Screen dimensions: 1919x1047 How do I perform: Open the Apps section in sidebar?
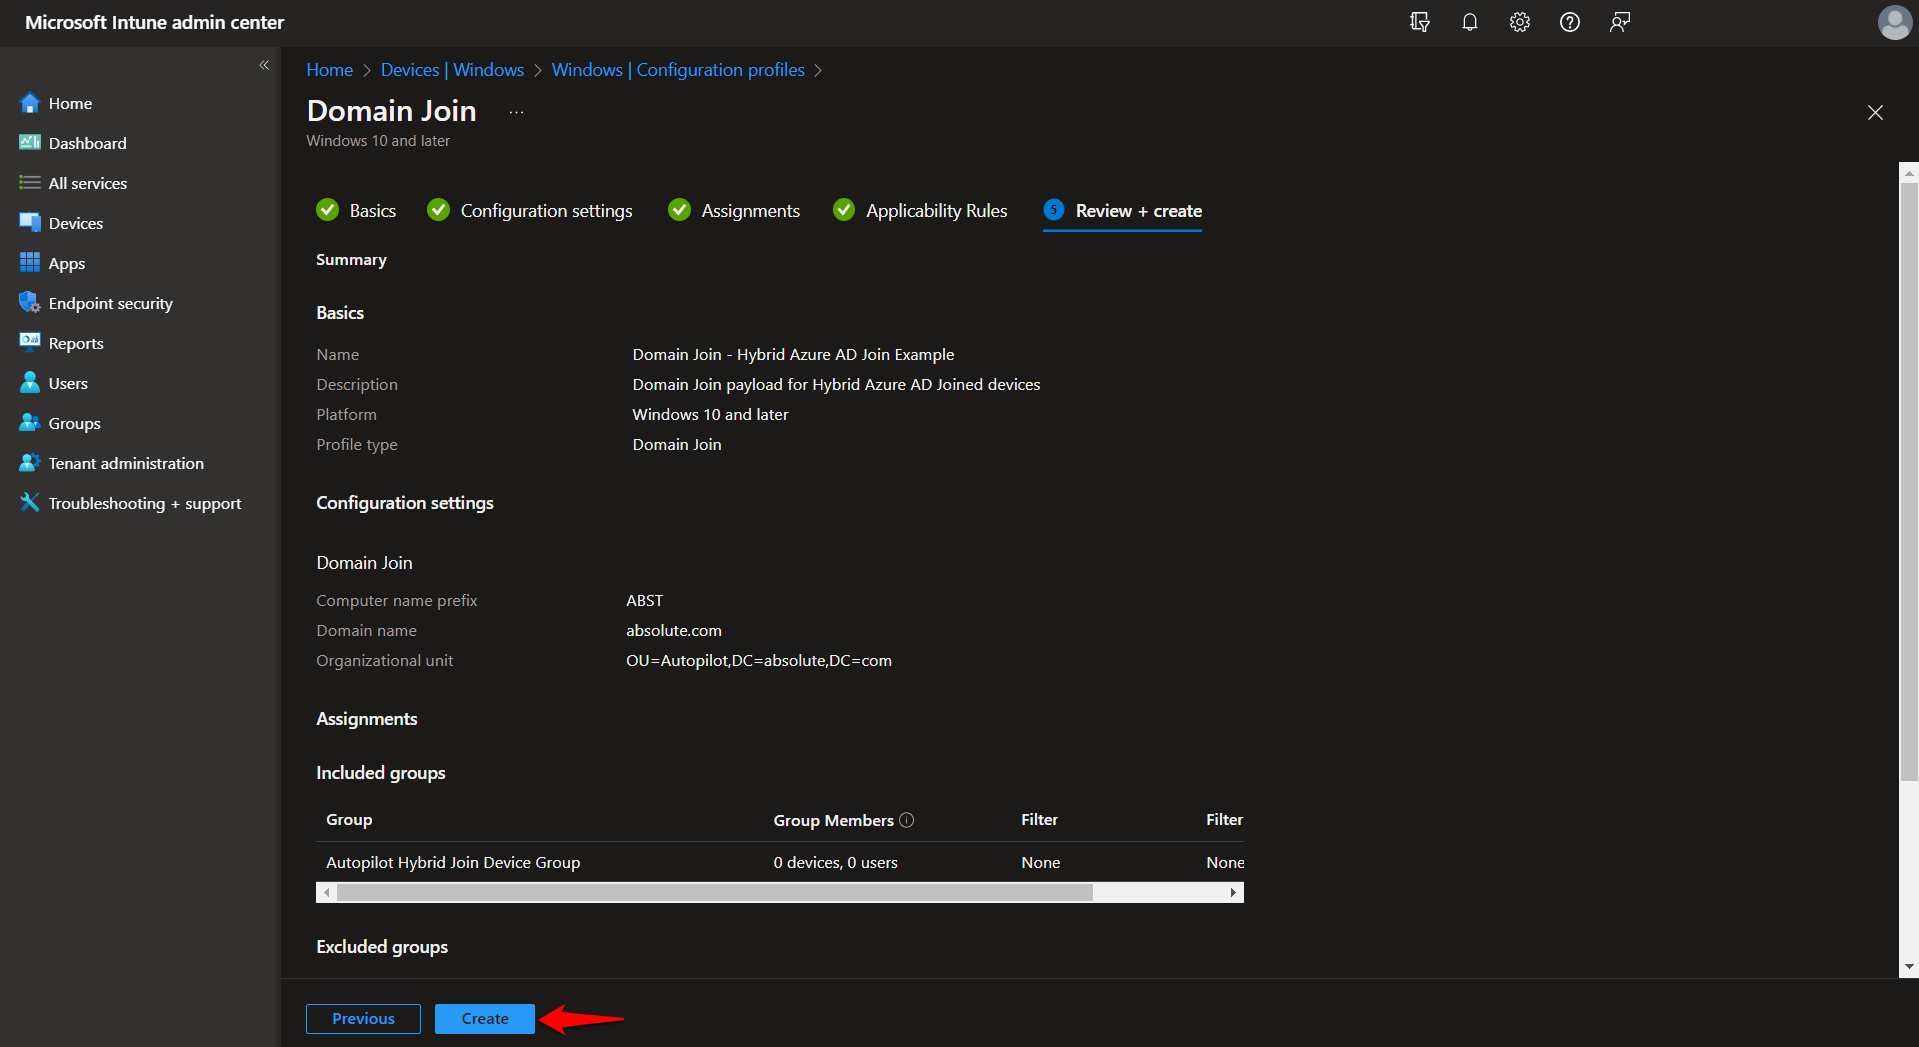66,262
